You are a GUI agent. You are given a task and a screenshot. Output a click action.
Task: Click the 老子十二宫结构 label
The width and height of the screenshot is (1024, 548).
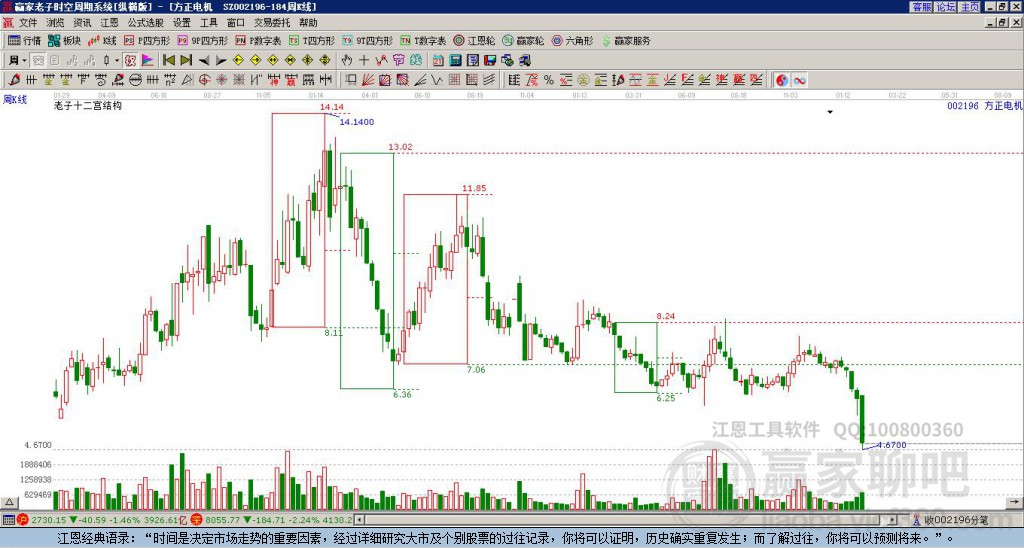tap(88, 105)
